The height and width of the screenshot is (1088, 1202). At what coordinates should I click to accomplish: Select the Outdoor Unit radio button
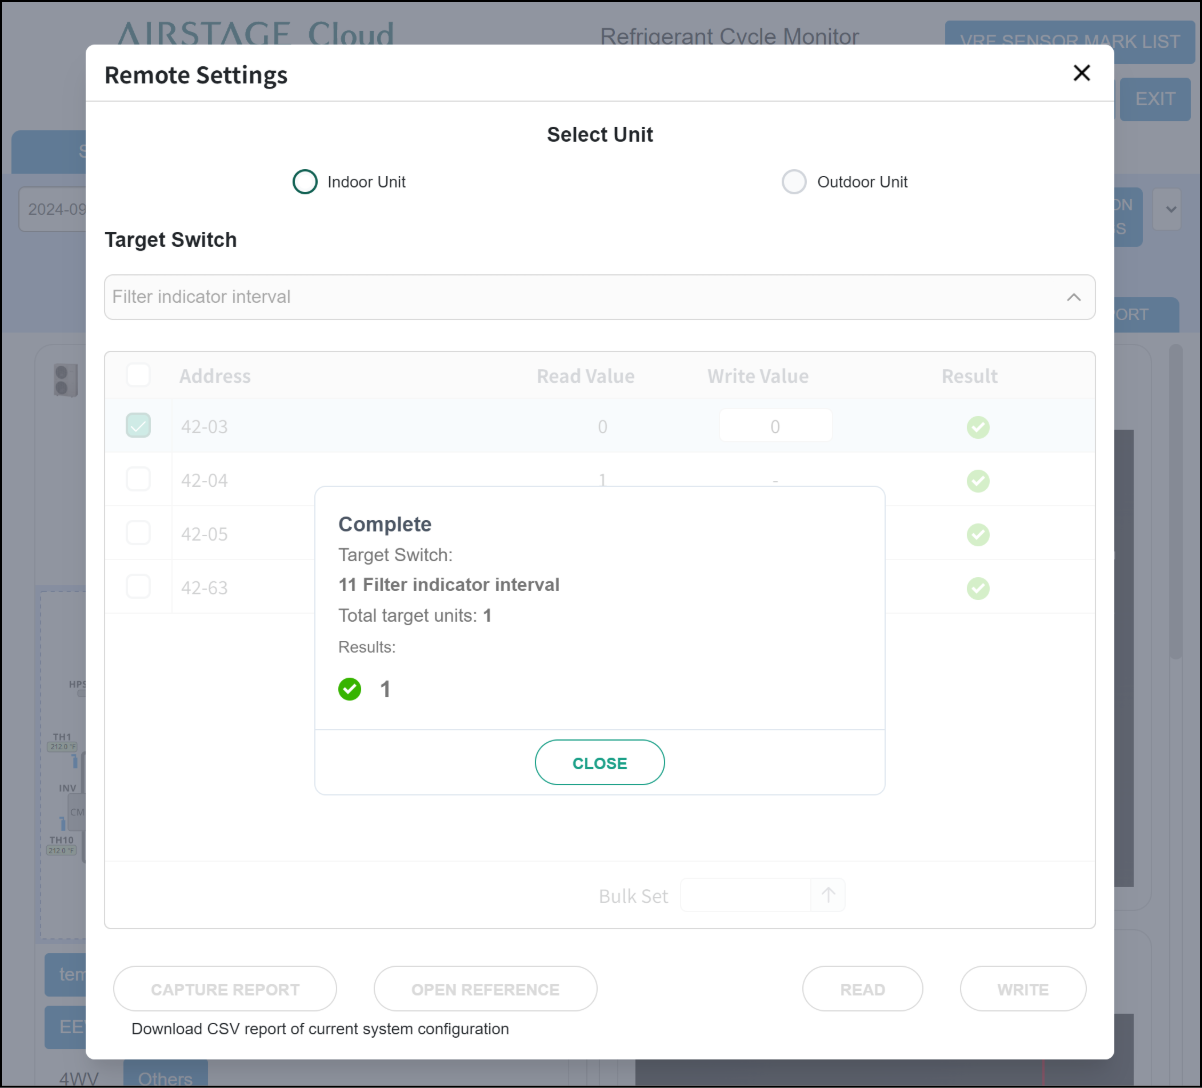(794, 182)
